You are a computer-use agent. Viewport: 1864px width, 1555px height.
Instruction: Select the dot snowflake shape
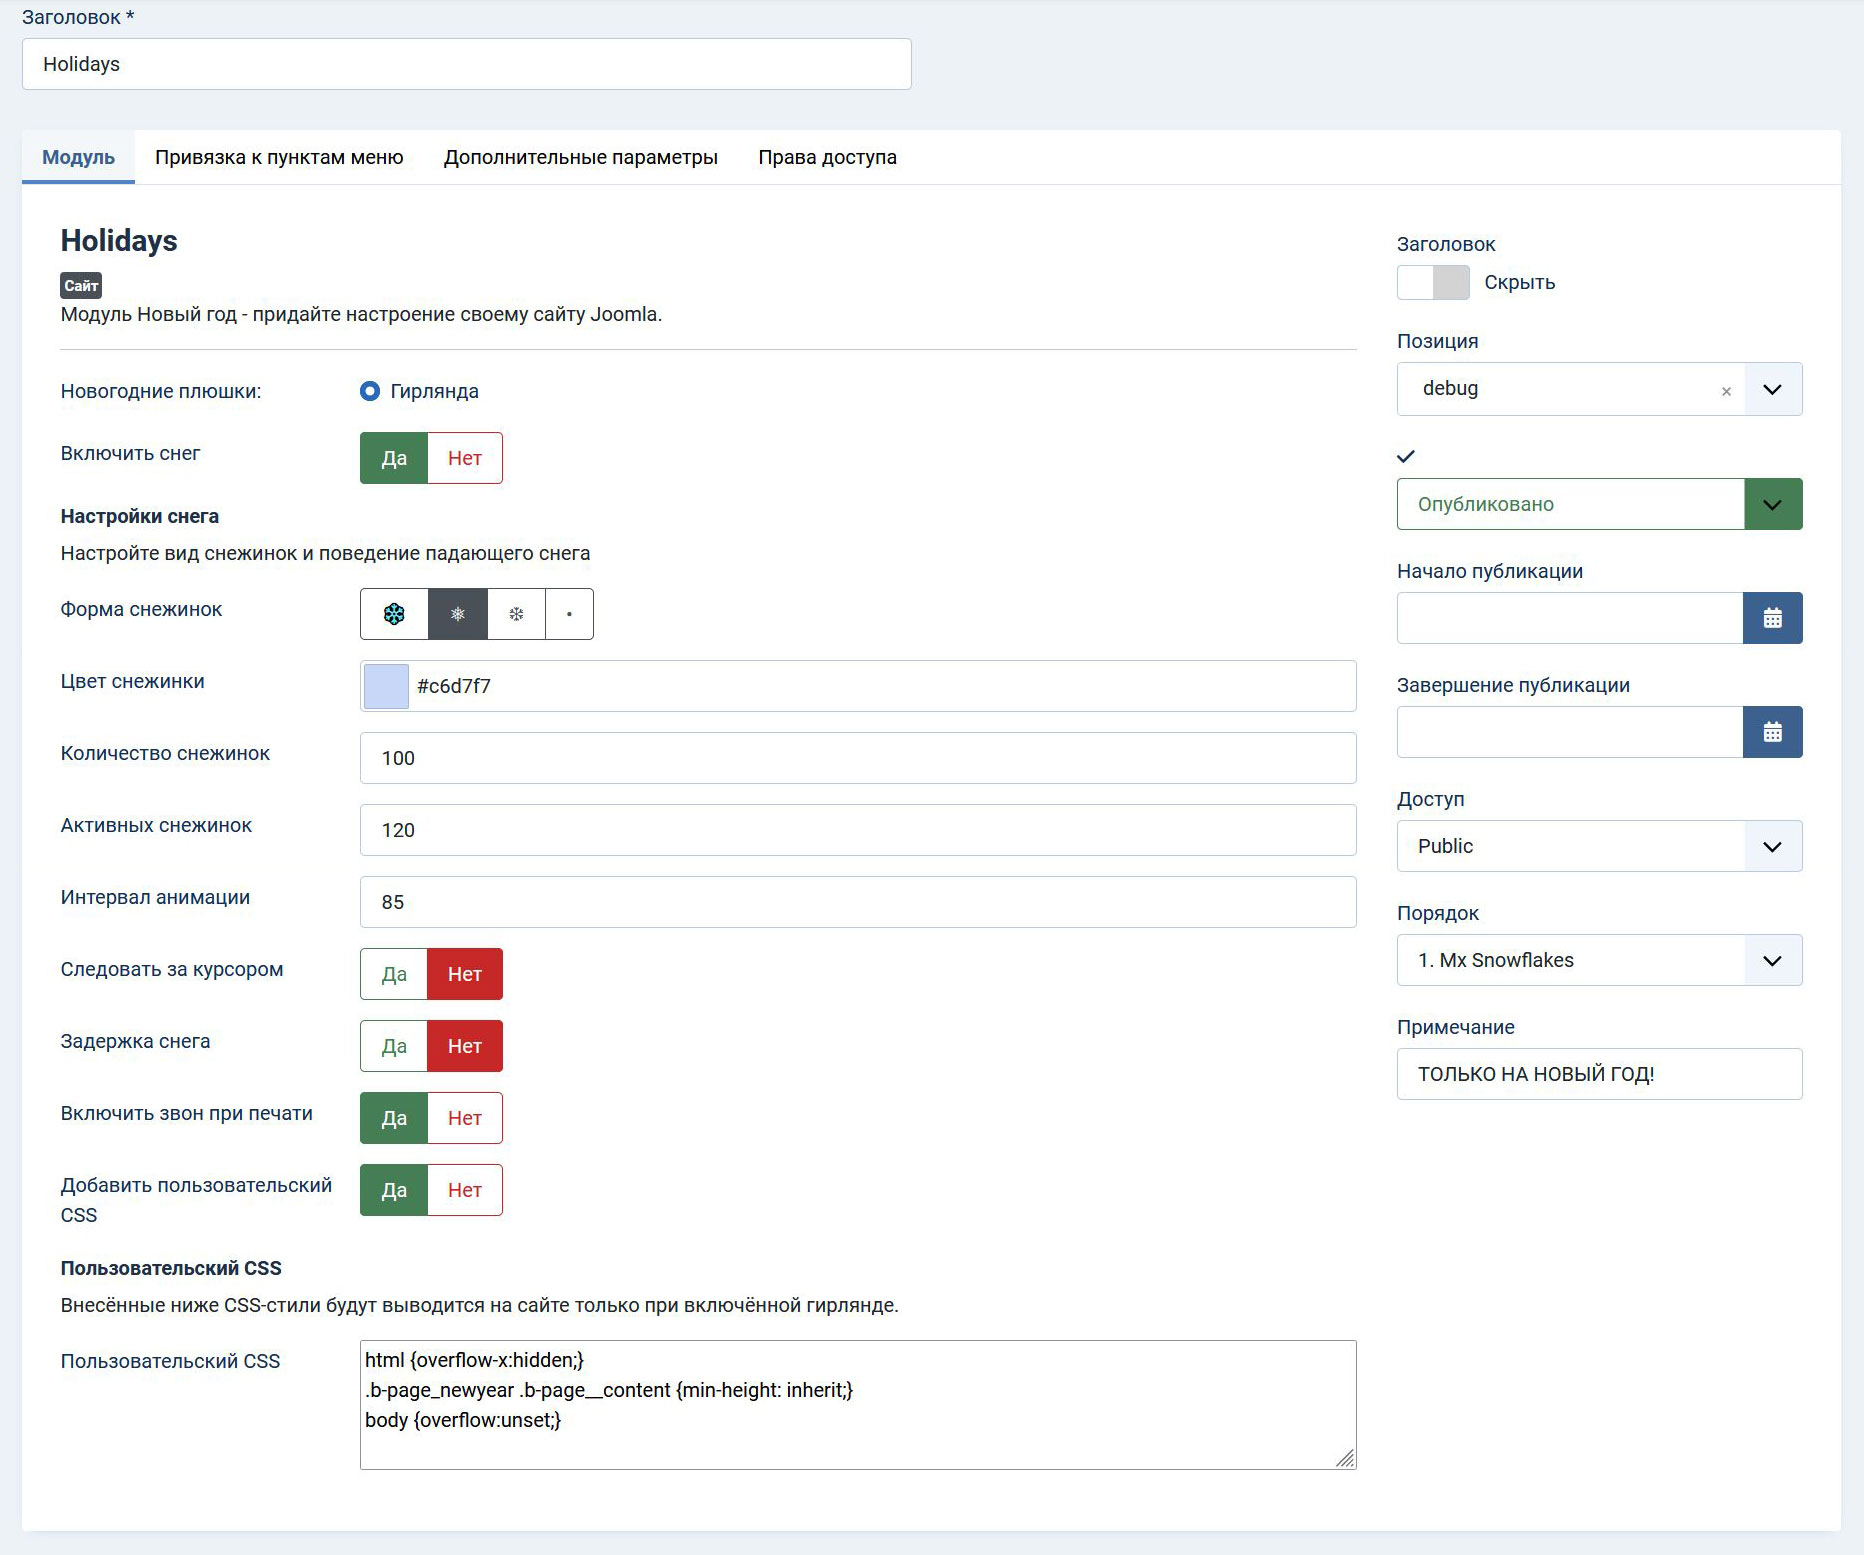tap(569, 614)
